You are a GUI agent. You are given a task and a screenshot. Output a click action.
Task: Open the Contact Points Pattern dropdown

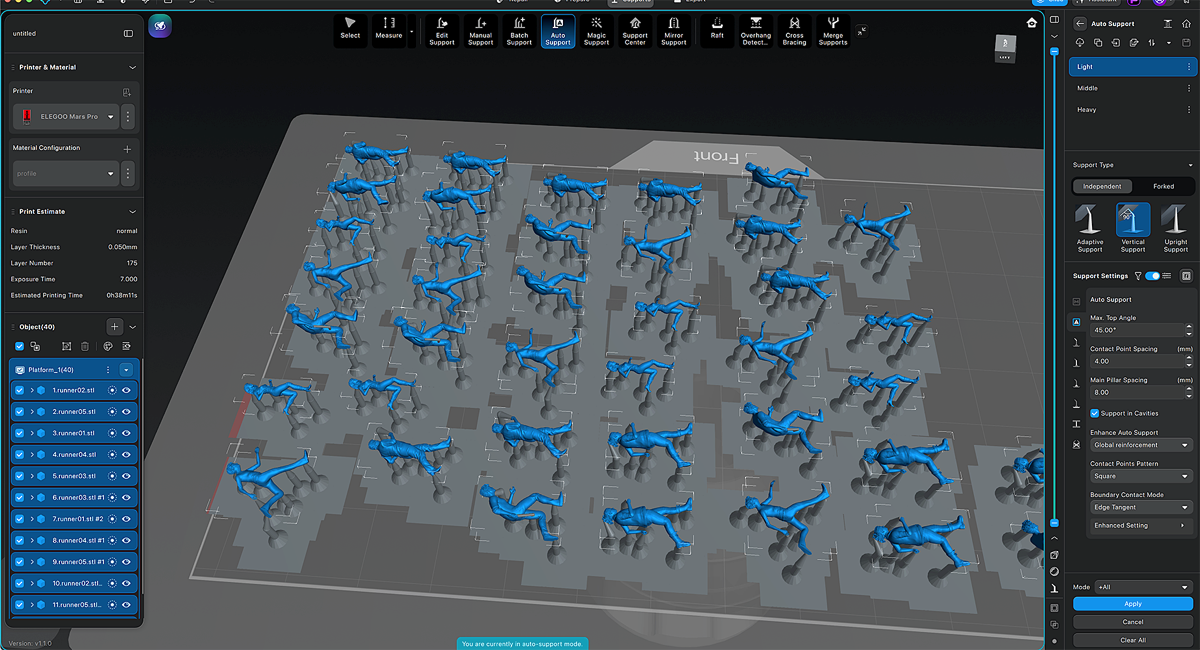pos(1140,476)
